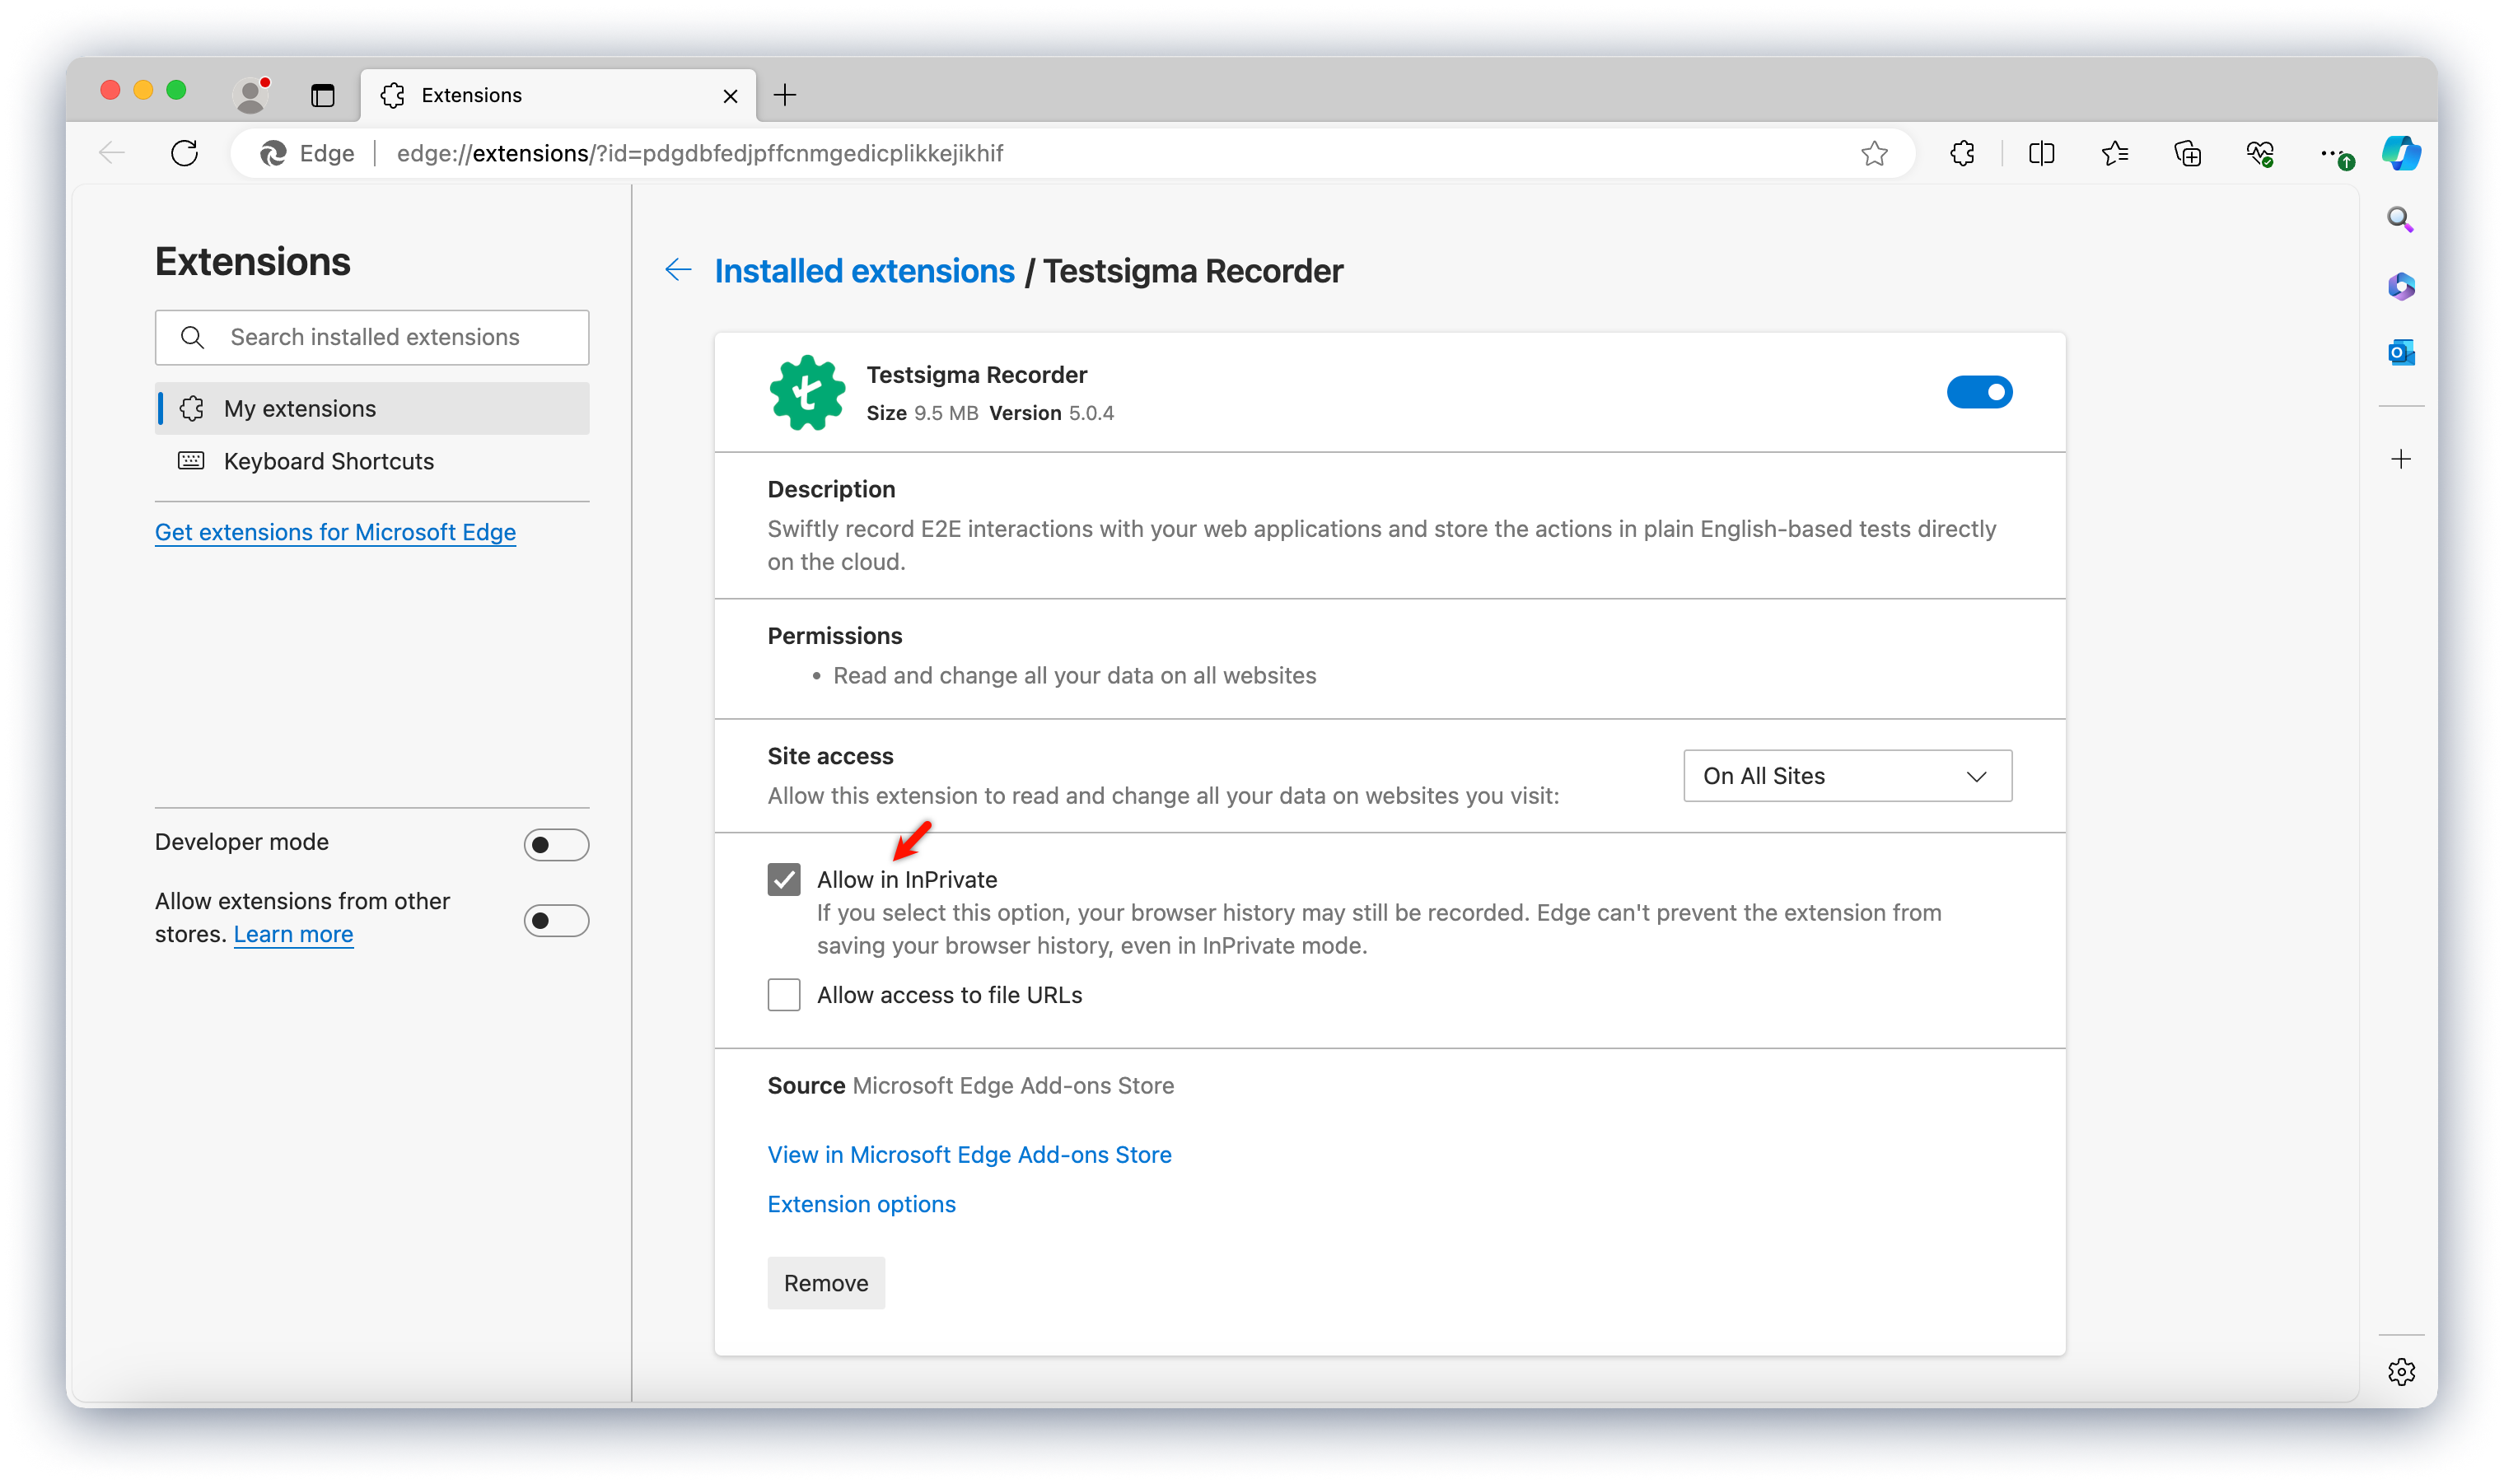The width and height of the screenshot is (2504, 1484).
Task: Disable the Testsigma Recorder extension toggle
Action: tap(1980, 392)
